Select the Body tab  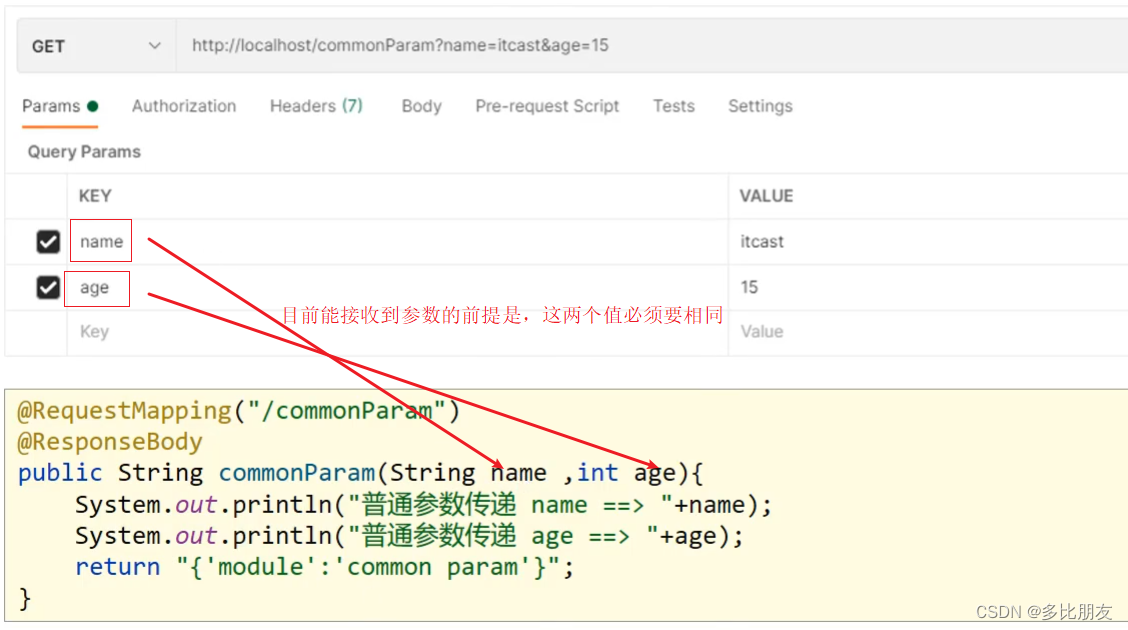421,106
